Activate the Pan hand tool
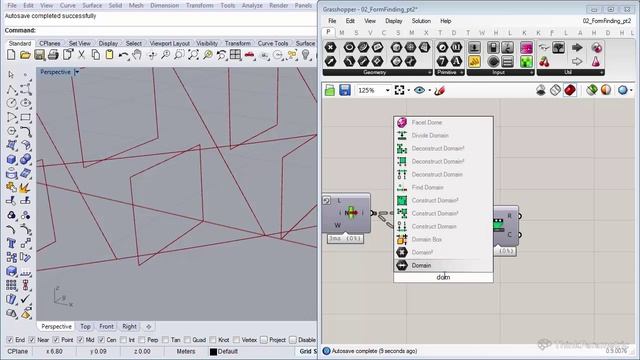 [137, 55]
